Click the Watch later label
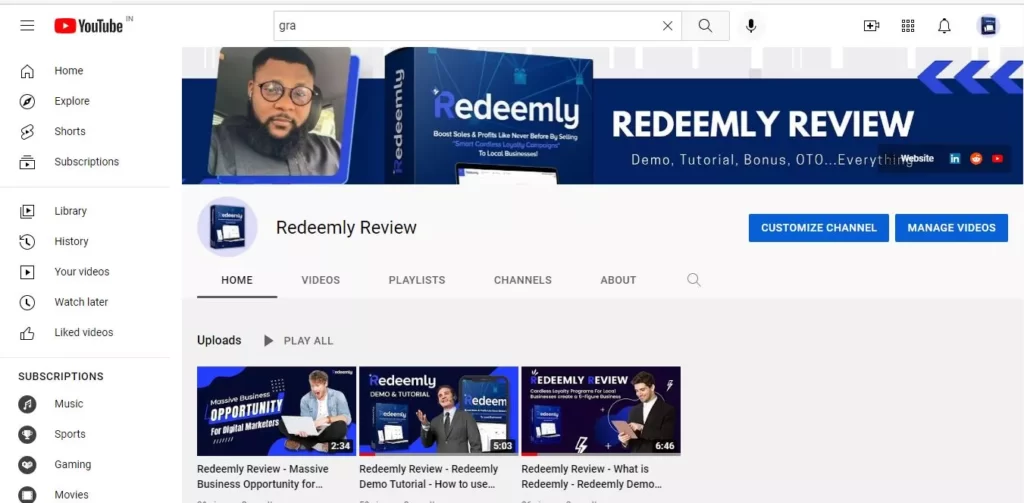The height and width of the screenshot is (503, 1024). [81, 302]
